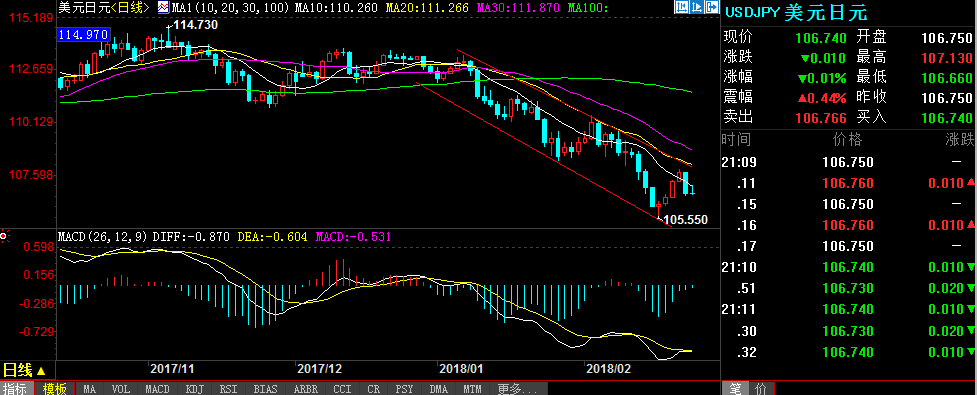
Task: Click the 昨收 value 106.750
Action: pos(946,98)
